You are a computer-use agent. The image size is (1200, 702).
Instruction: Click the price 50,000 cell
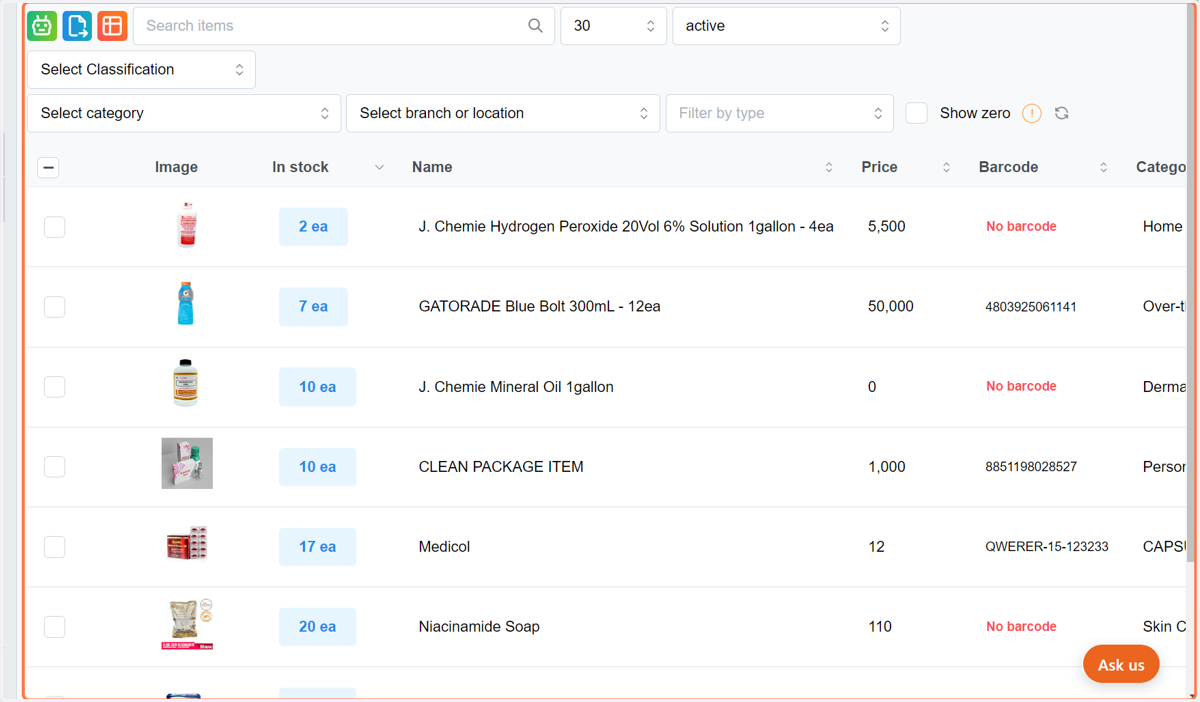(x=891, y=307)
